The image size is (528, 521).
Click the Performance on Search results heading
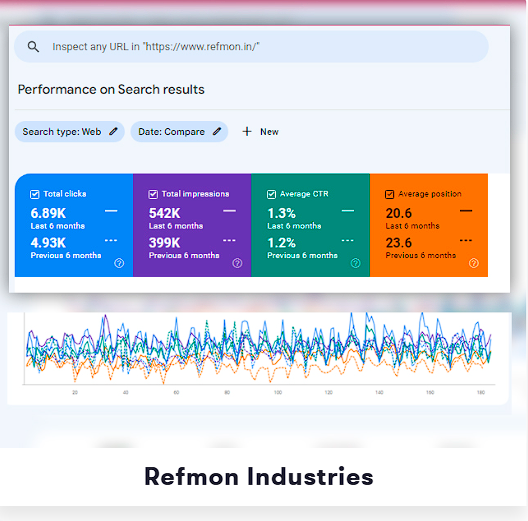coord(111,90)
